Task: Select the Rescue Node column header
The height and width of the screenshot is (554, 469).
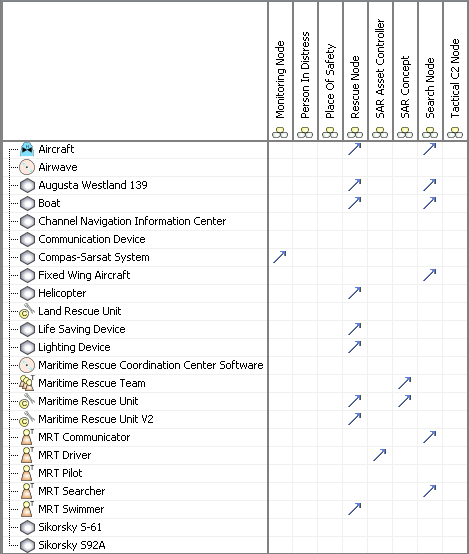Action: tap(355, 71)
